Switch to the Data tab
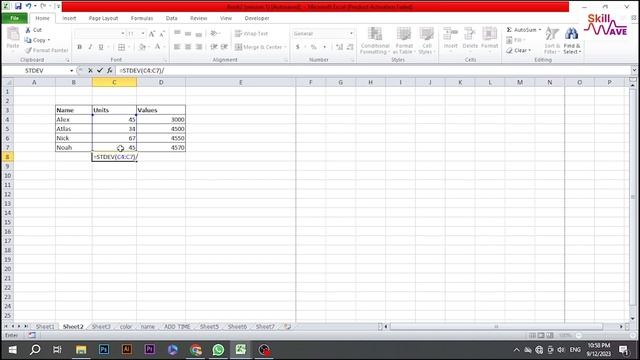This screenshot has height=360, width=640. [x=171, y=18]
